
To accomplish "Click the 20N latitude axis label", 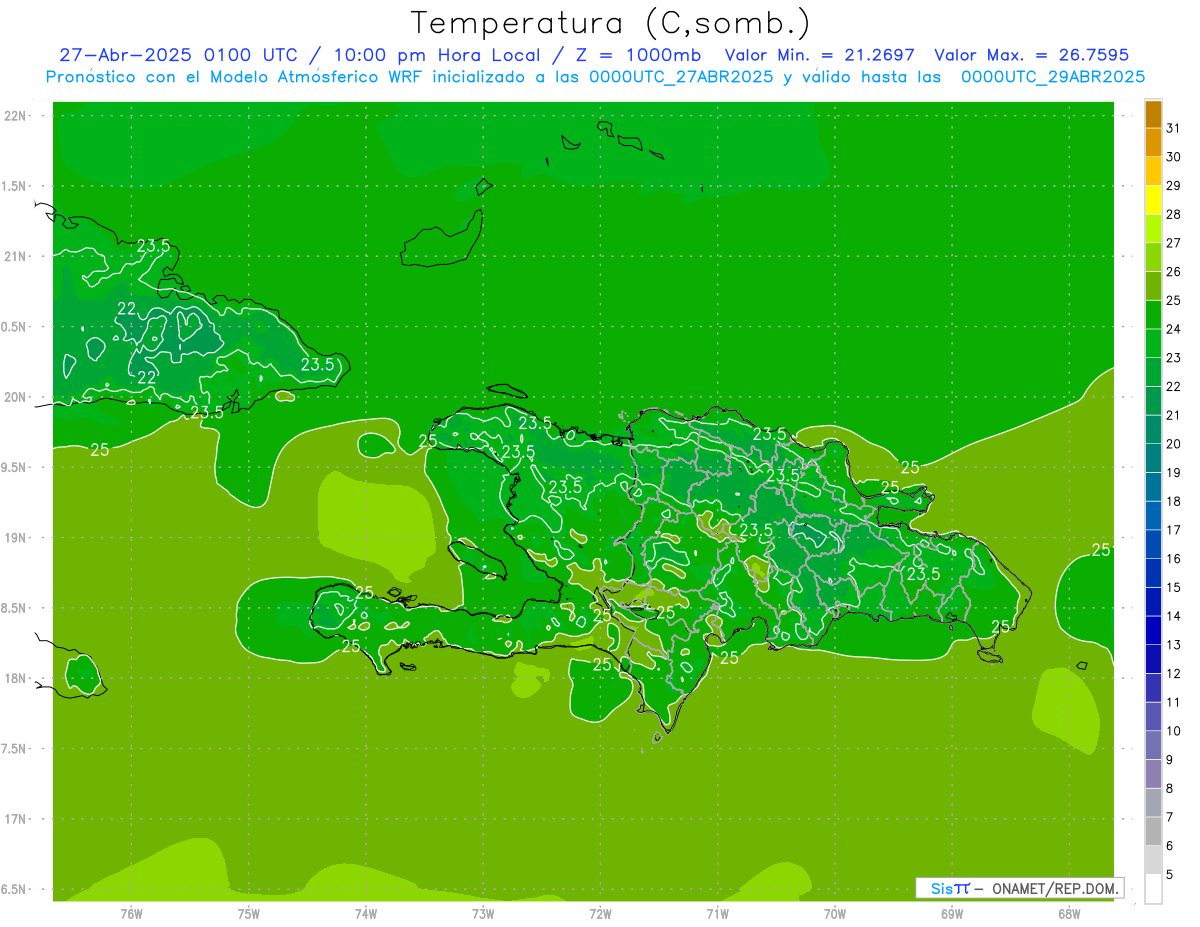I will coord(17,397).
